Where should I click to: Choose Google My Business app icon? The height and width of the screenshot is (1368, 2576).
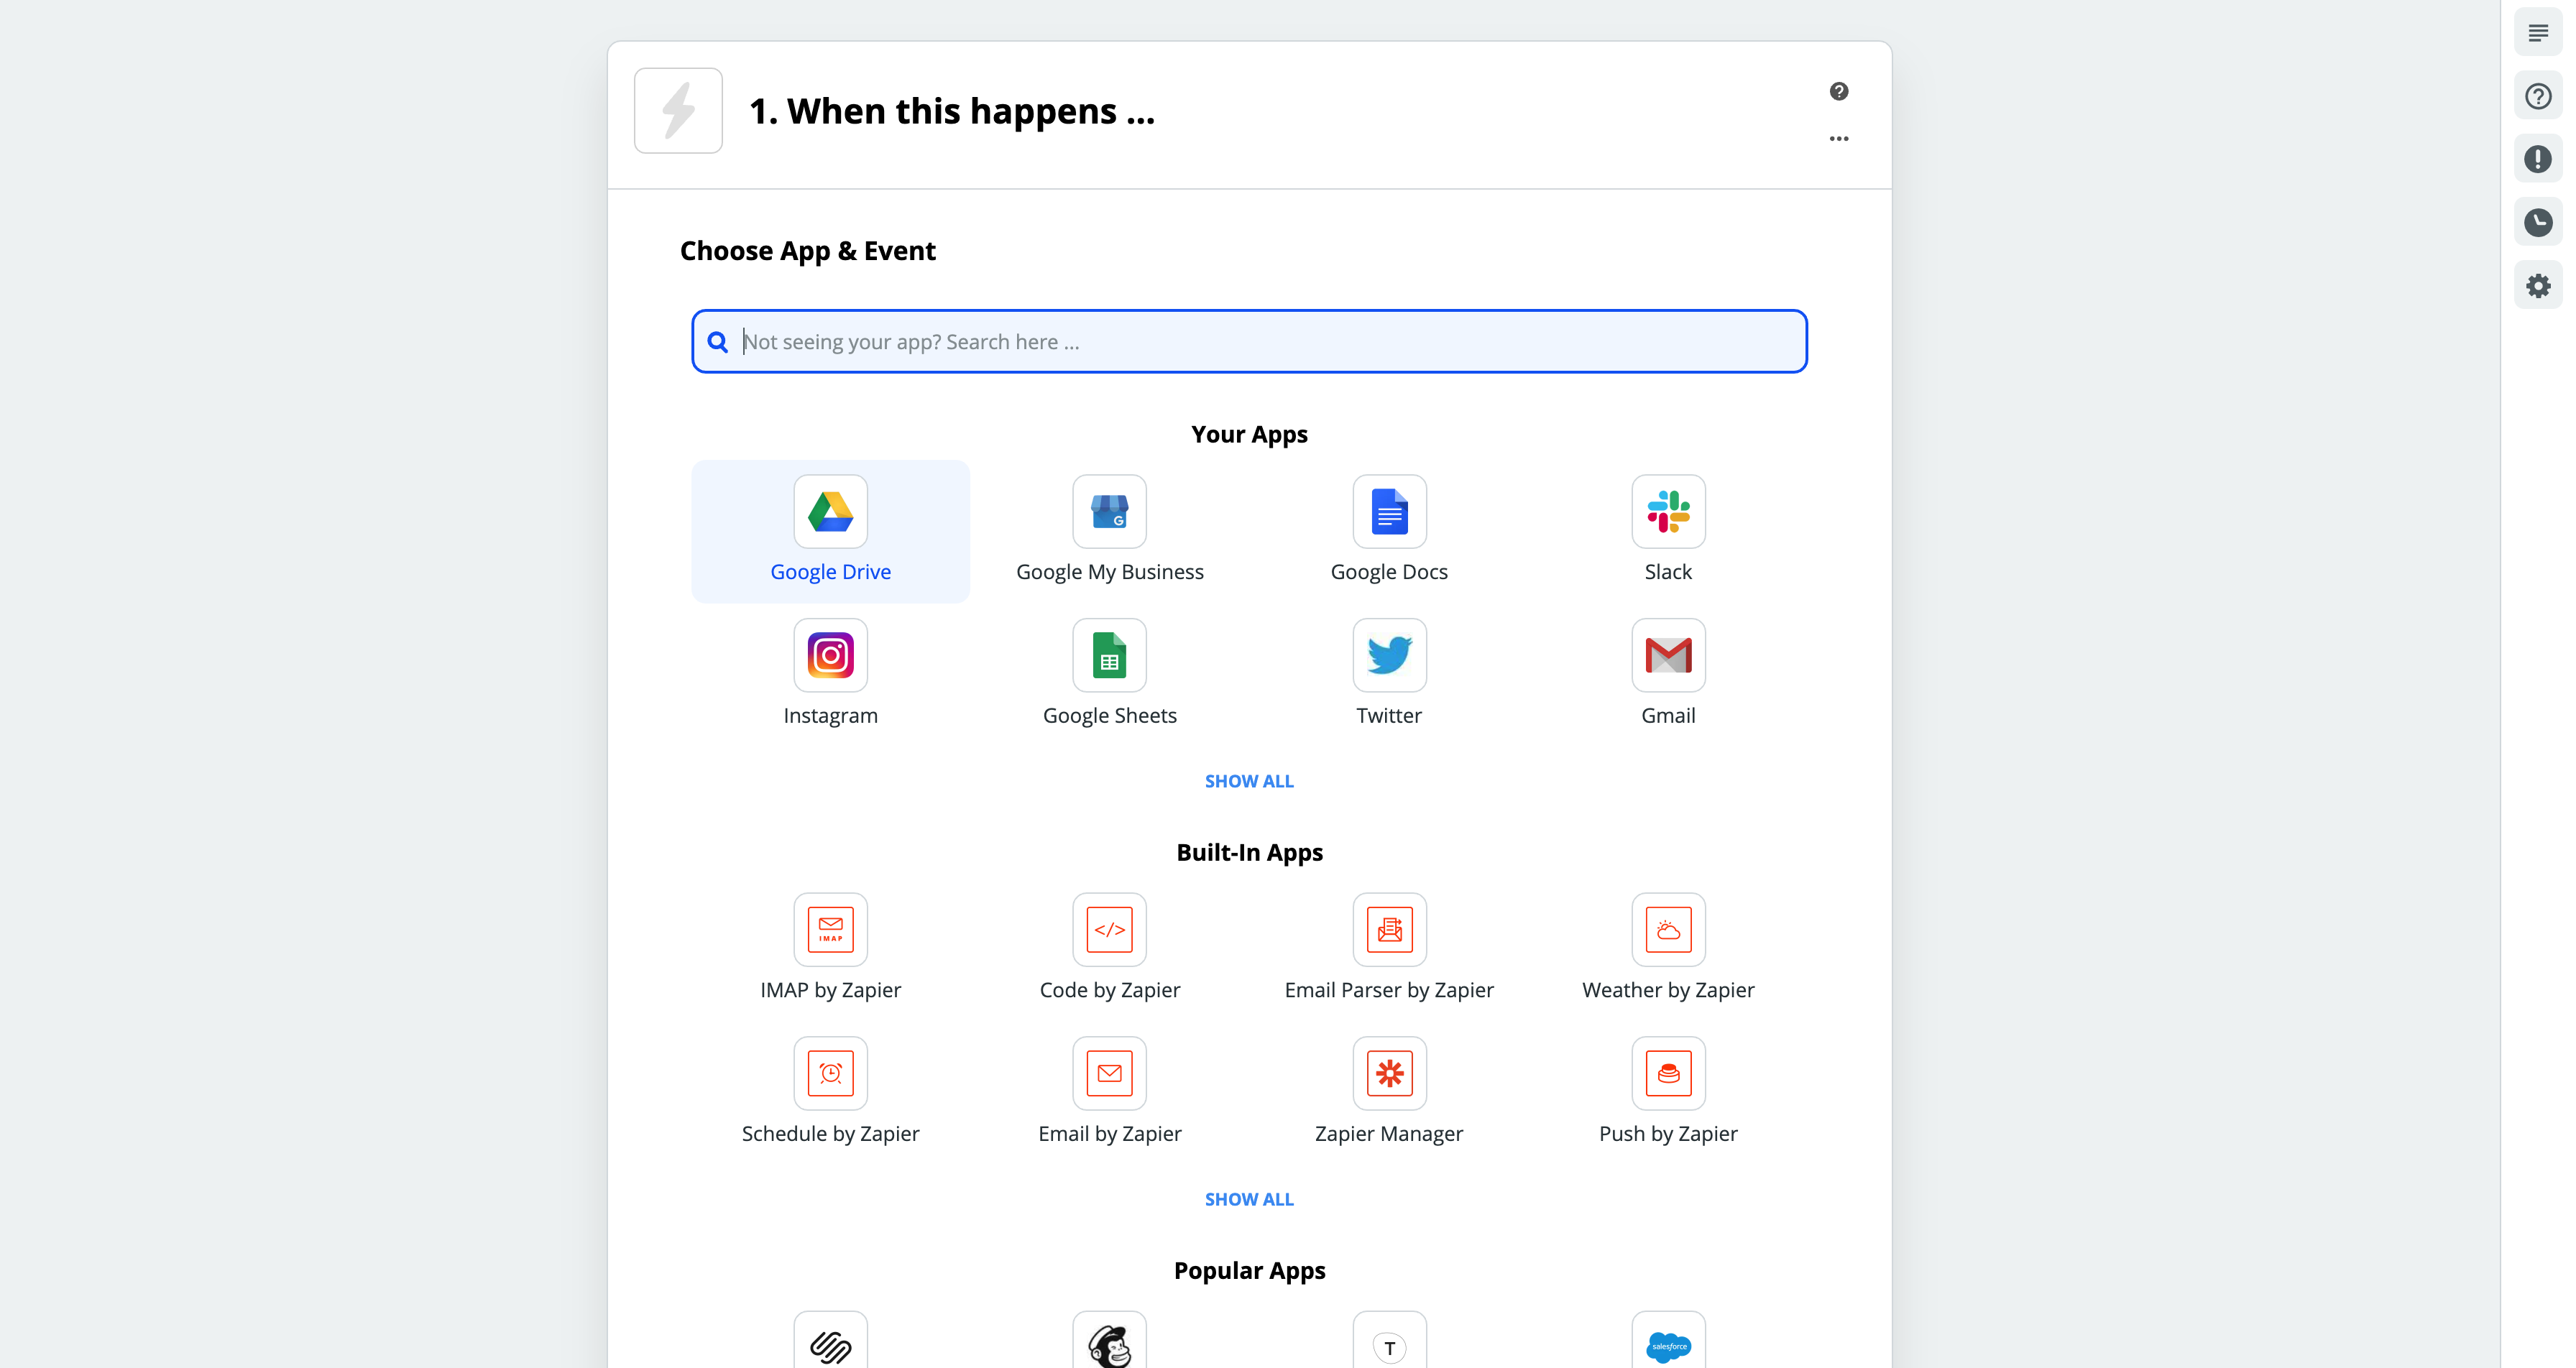1109,511
